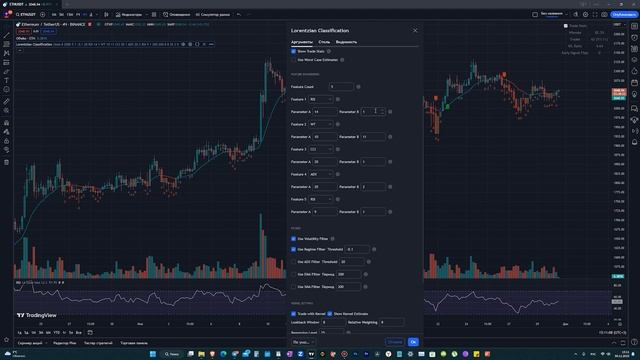
Task: Open Feature 3 CCI dropdown
Action: (x=321, y=149)
